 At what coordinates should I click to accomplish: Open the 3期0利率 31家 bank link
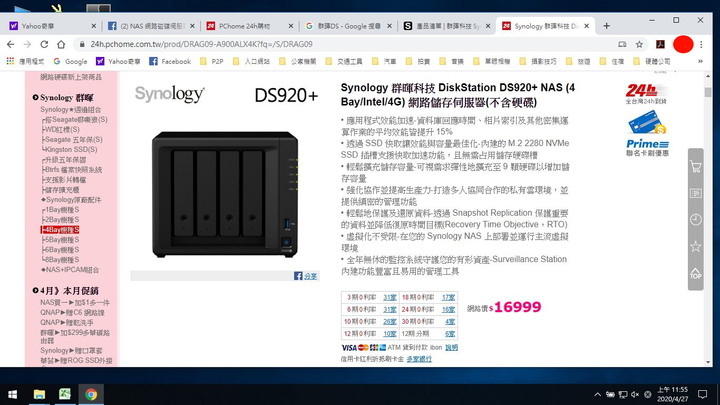coord(390,297)
